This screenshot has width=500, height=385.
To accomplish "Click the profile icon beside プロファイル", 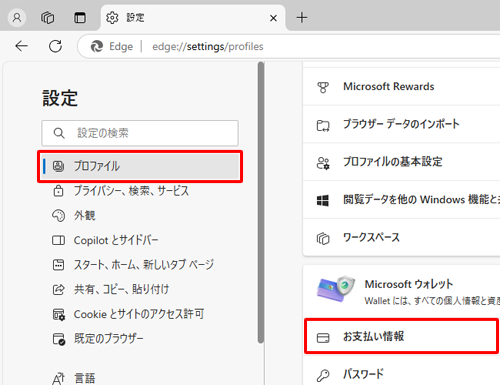I will (58, 166).
